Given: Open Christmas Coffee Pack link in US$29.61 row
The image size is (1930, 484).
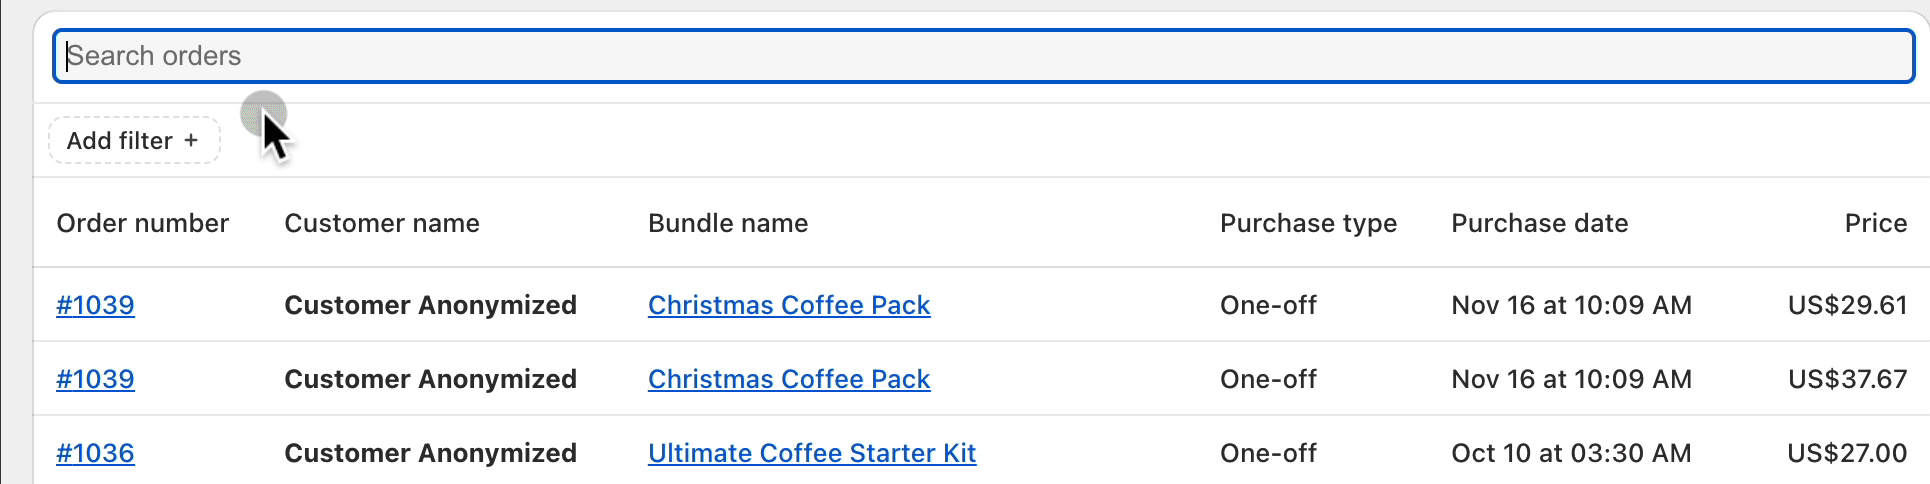Looking at the screenshot, I should (x=789, y=305).
